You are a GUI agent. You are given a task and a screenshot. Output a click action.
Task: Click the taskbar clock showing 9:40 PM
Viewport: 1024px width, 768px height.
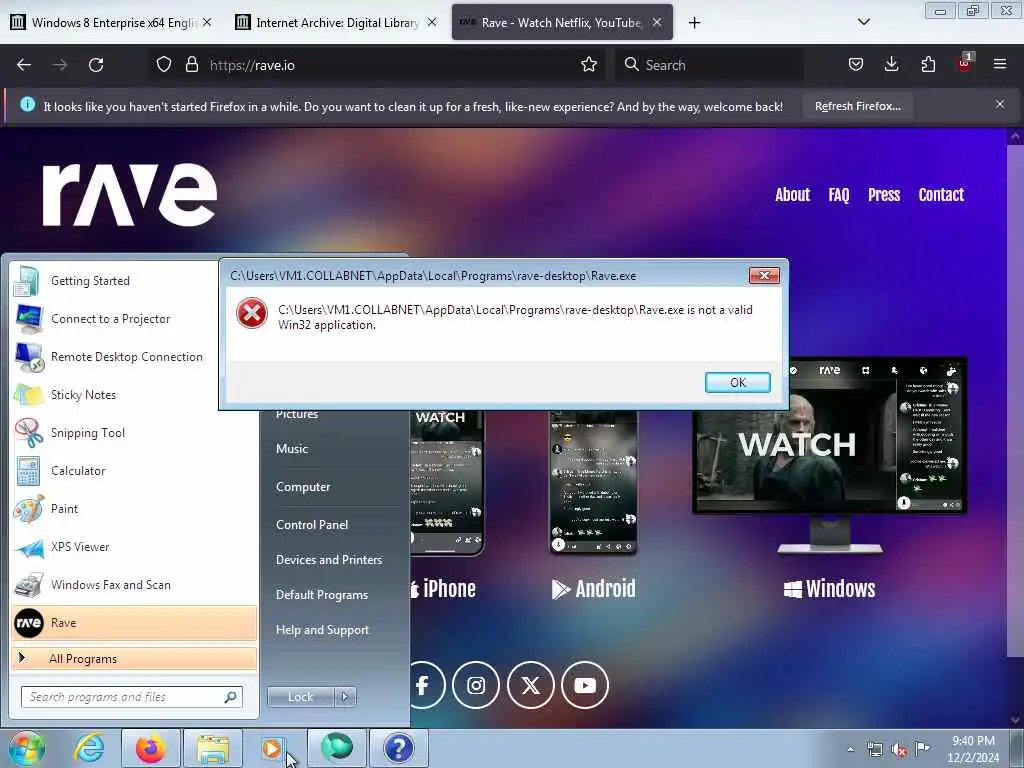tap(973, 749)
